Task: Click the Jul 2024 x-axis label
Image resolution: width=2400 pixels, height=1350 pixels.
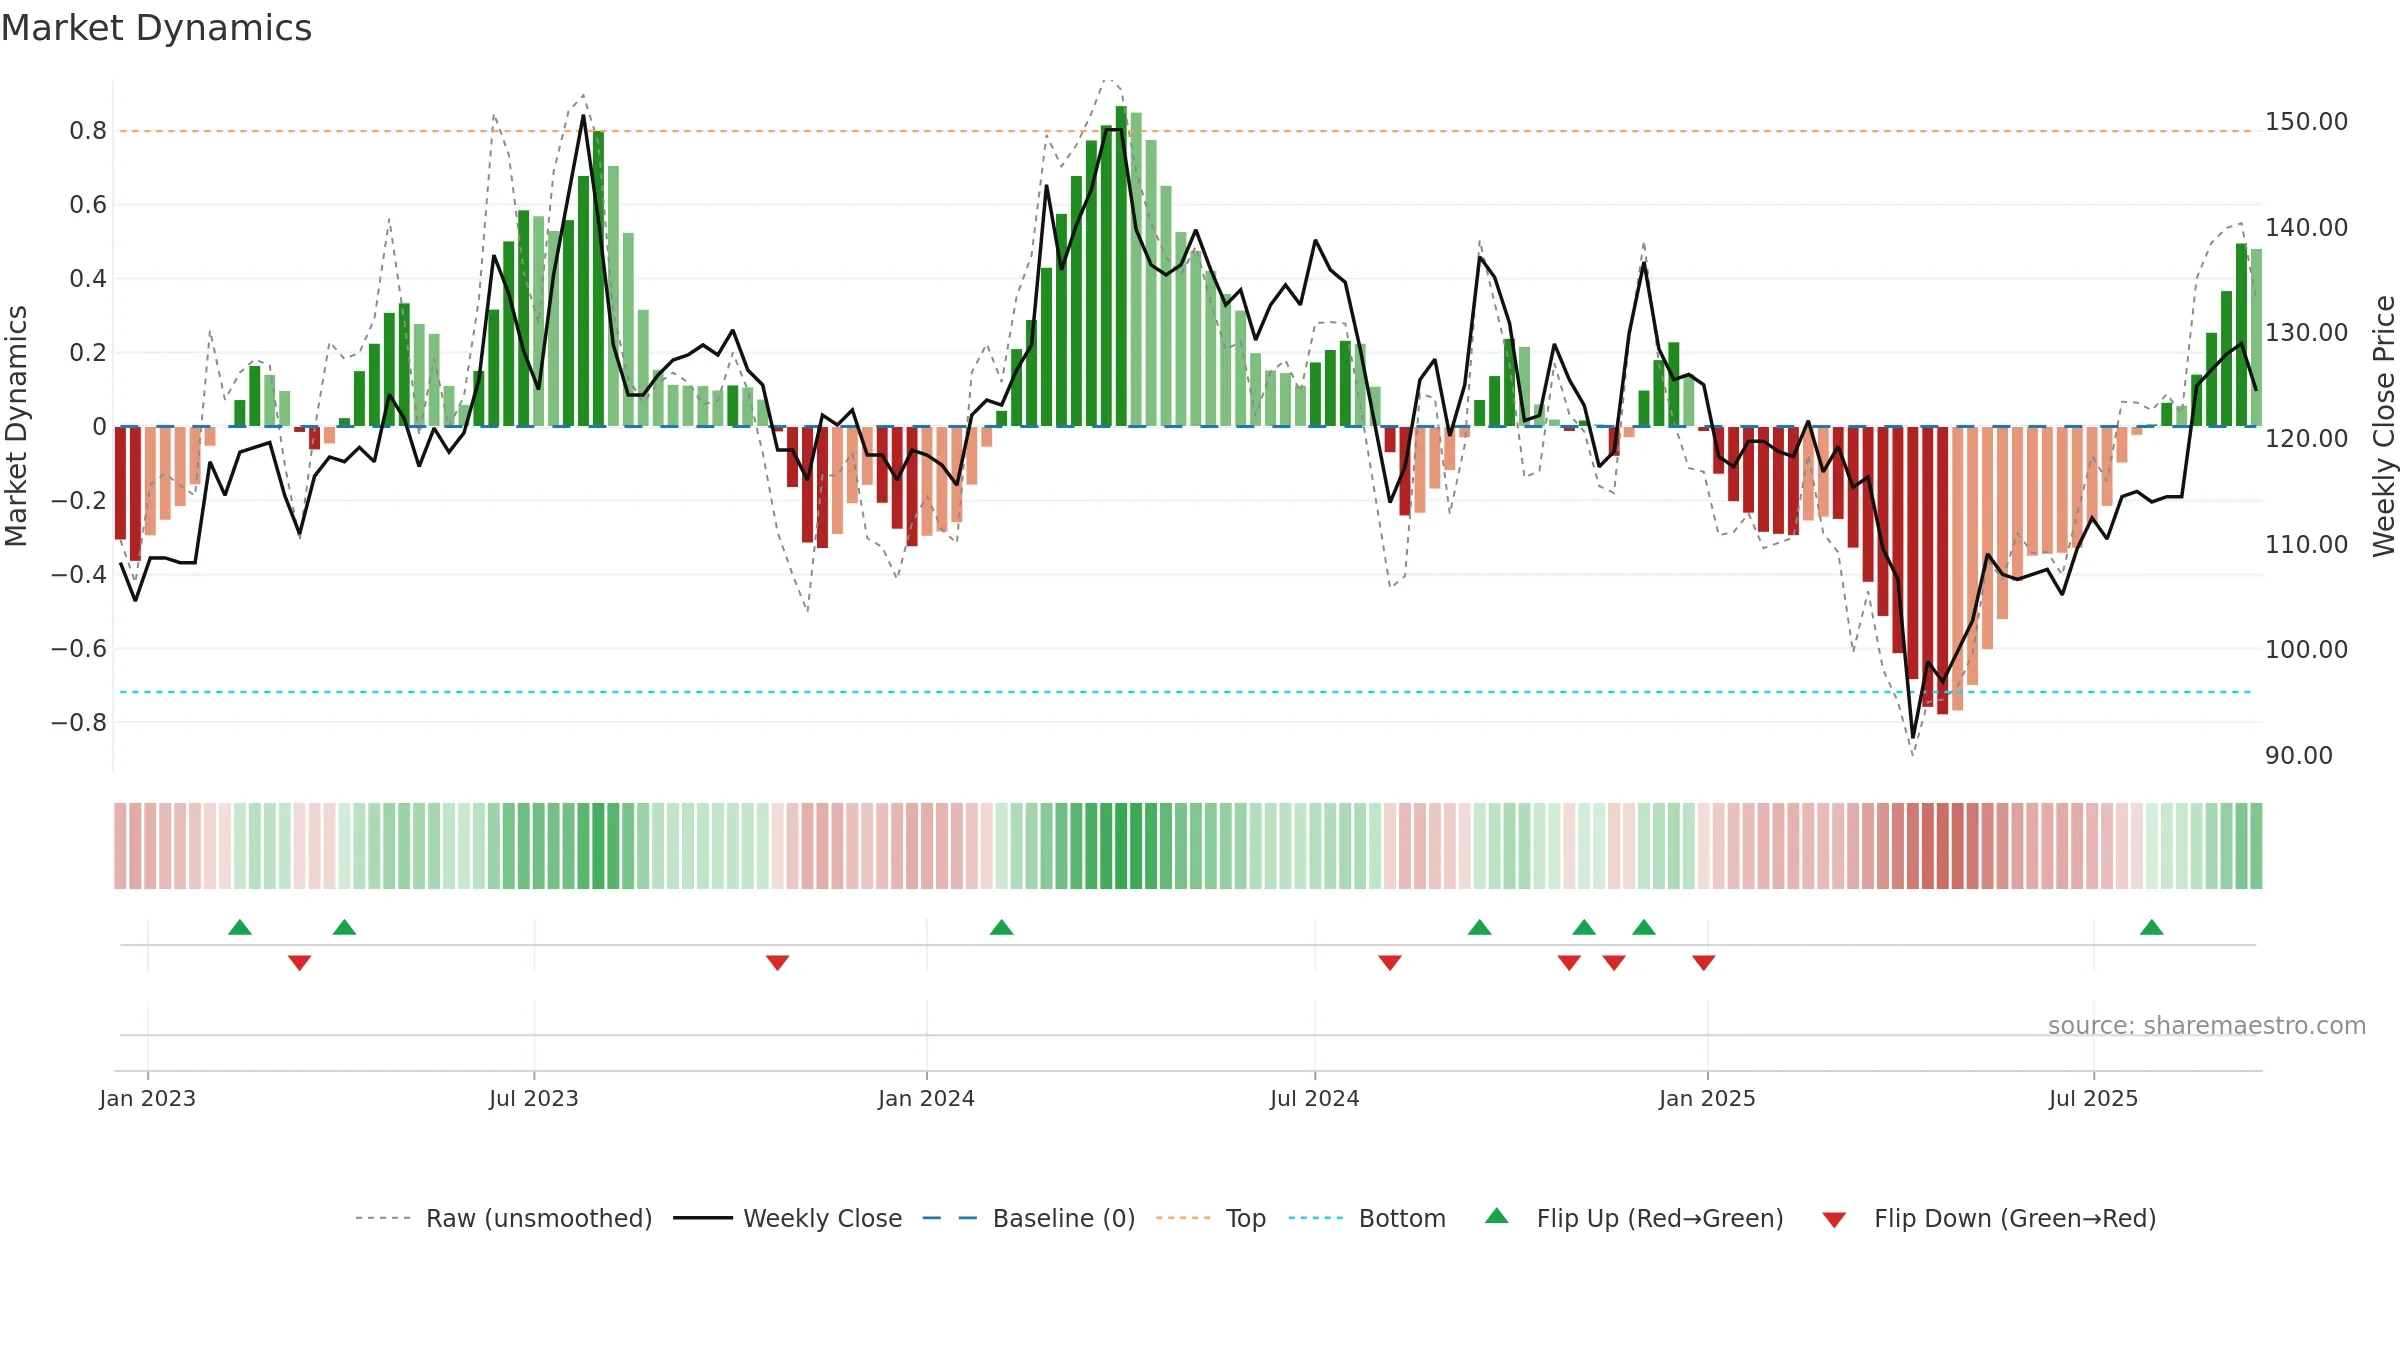Action: pyautogui.click(x=1315, y=1098)
